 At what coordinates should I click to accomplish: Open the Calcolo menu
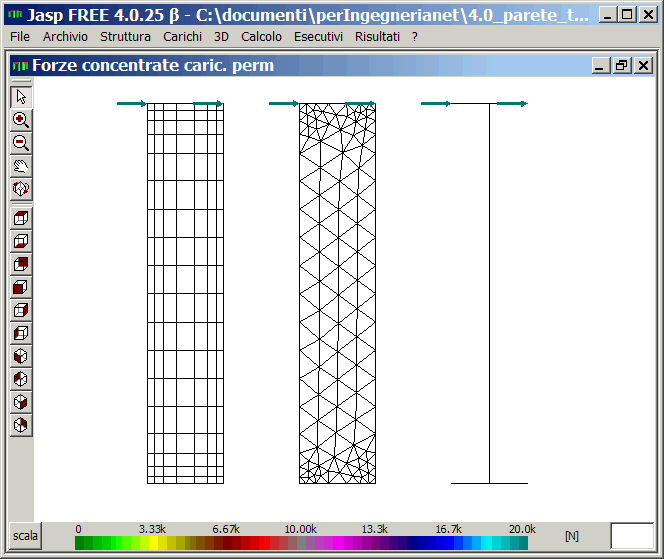pos(261,37)
